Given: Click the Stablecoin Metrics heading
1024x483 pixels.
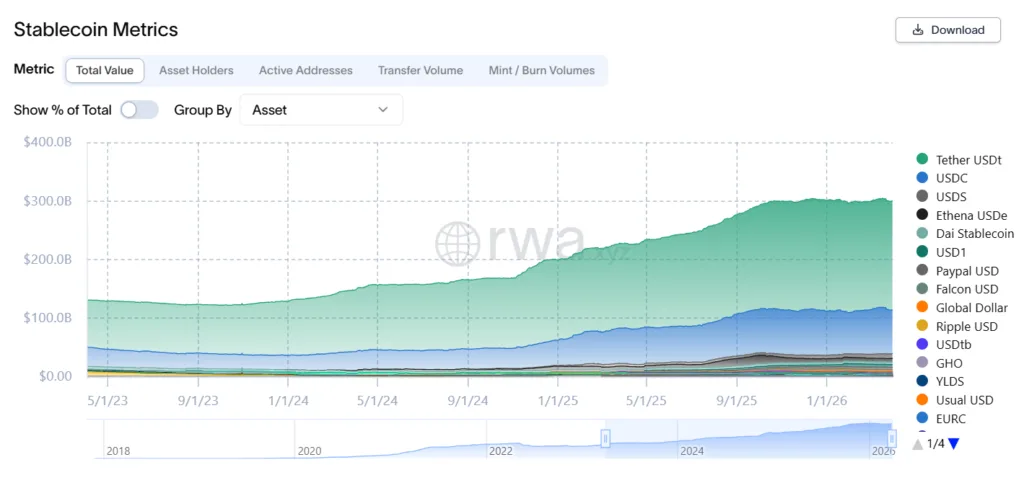Looking at the screenshot, I should [x=96, y=29].
